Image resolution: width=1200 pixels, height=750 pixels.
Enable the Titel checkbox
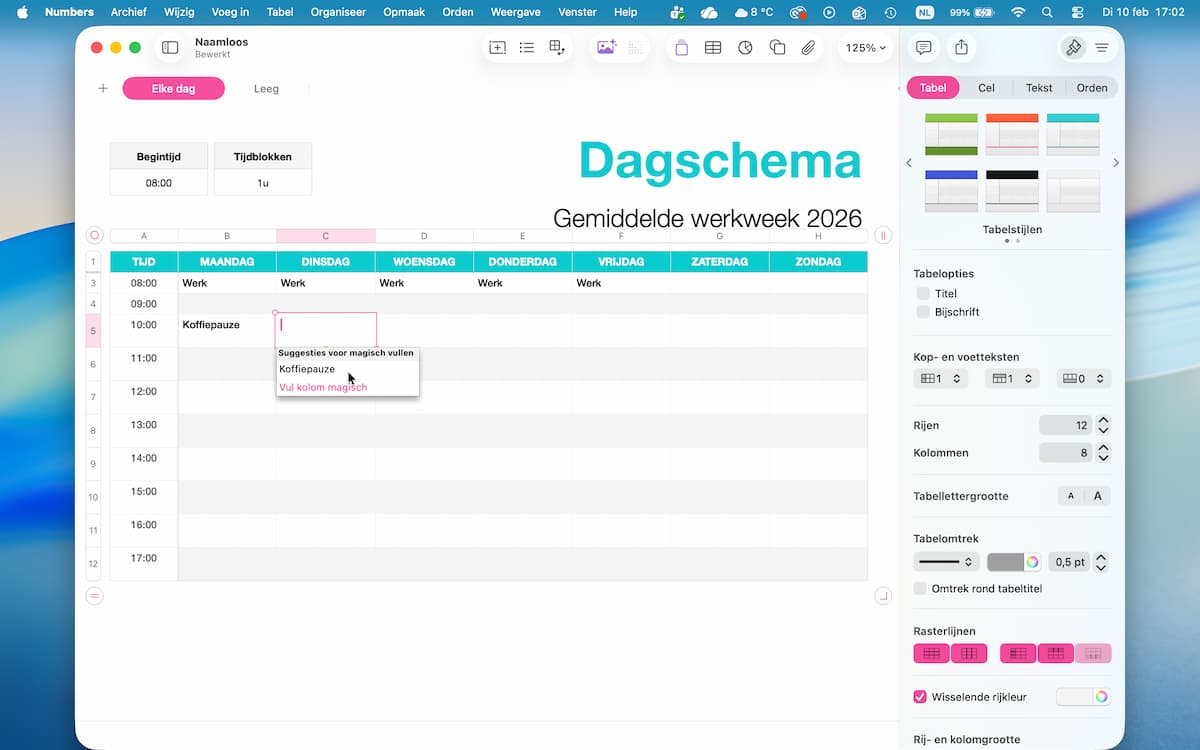tap(923, 293)
